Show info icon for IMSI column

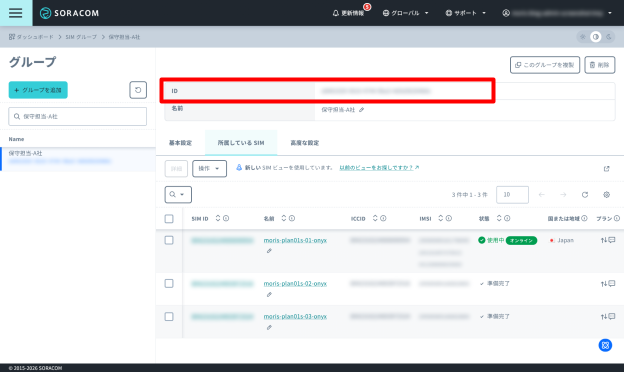(x=449, y=218)
